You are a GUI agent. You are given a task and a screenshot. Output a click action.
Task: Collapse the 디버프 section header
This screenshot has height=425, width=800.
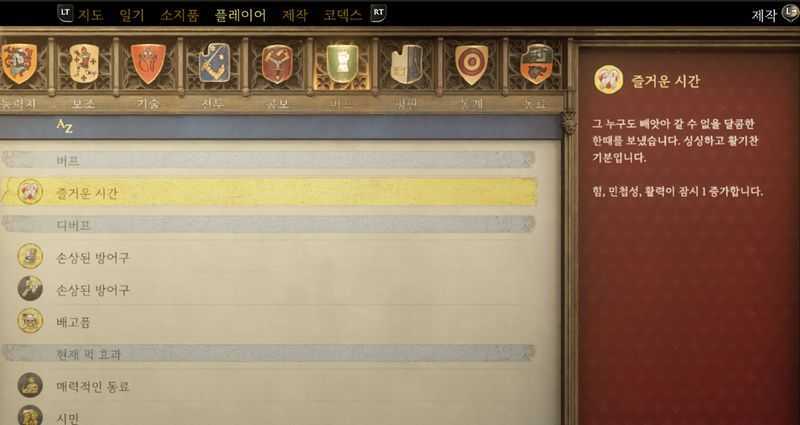(268, 224)
